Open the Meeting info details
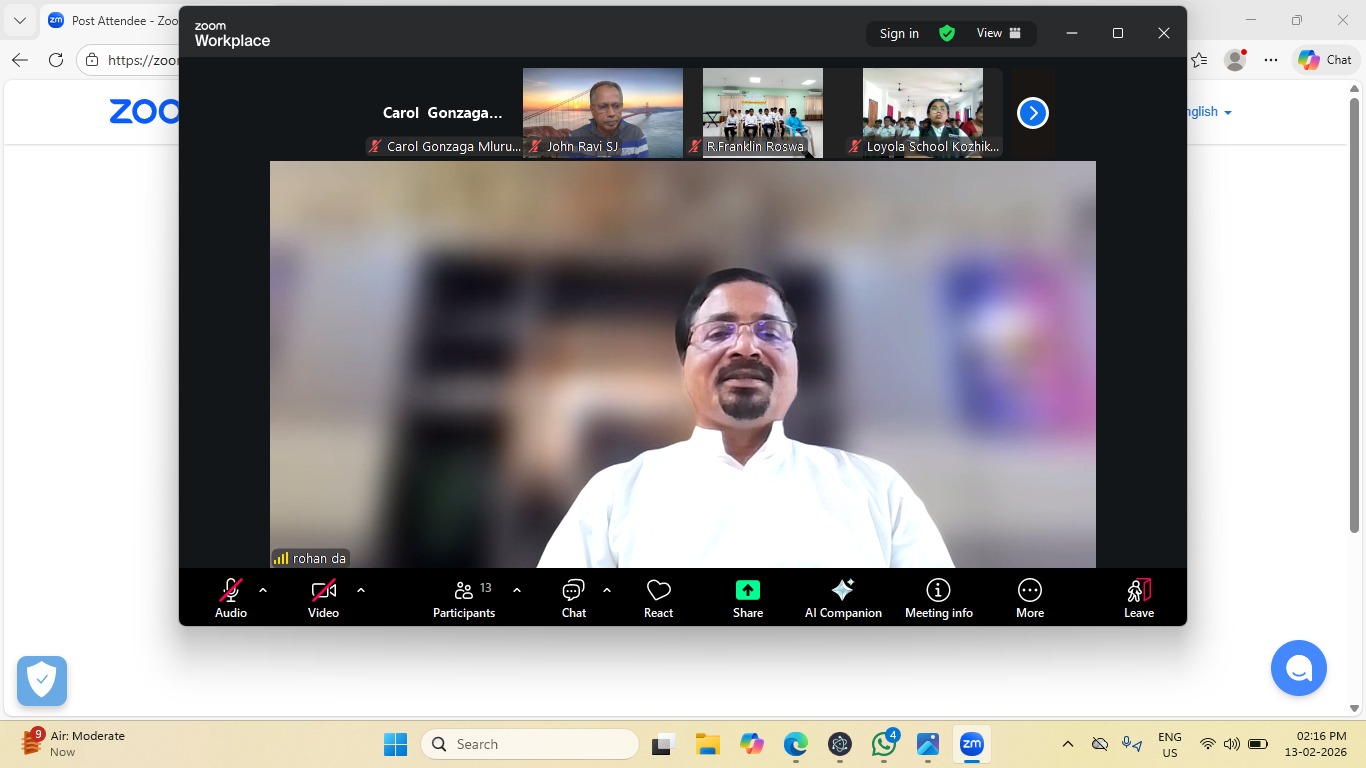This screenshot has height=768, width=1366. point(938,598)
